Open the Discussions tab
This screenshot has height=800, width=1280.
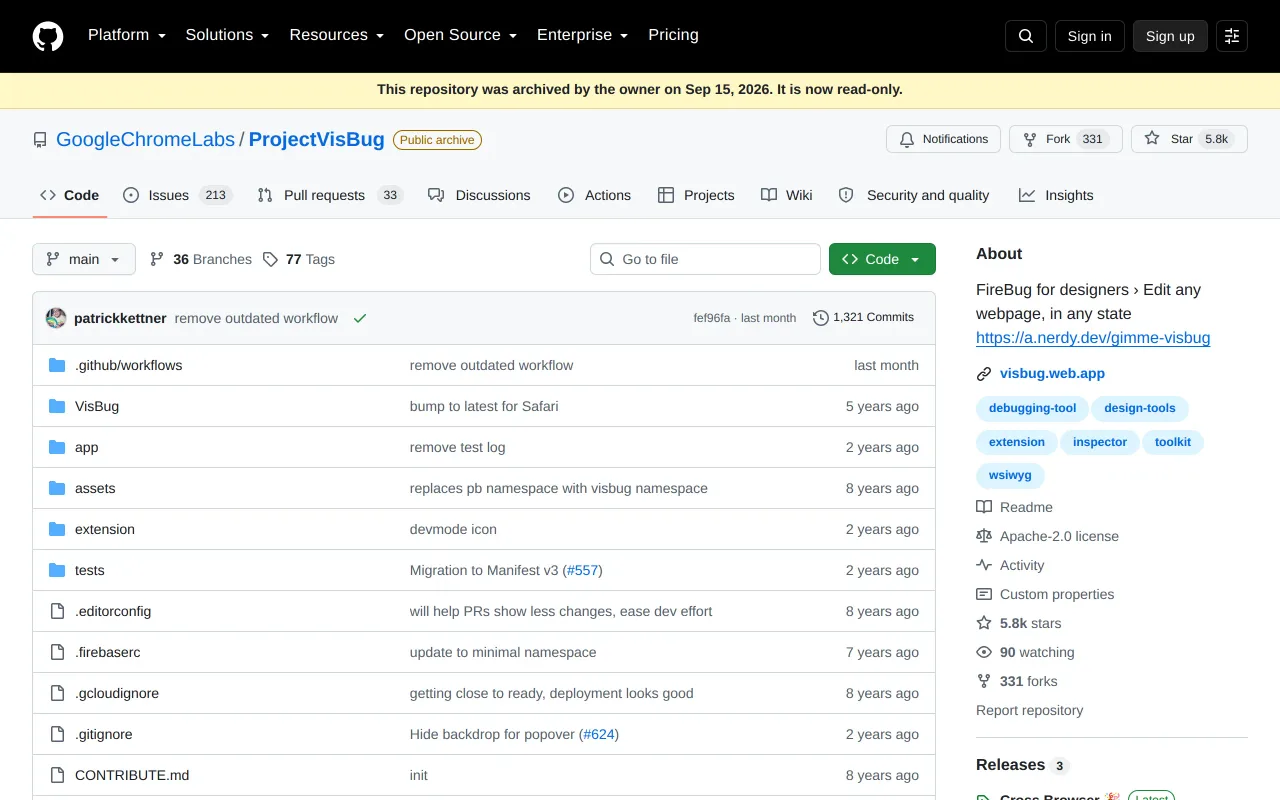479,195
